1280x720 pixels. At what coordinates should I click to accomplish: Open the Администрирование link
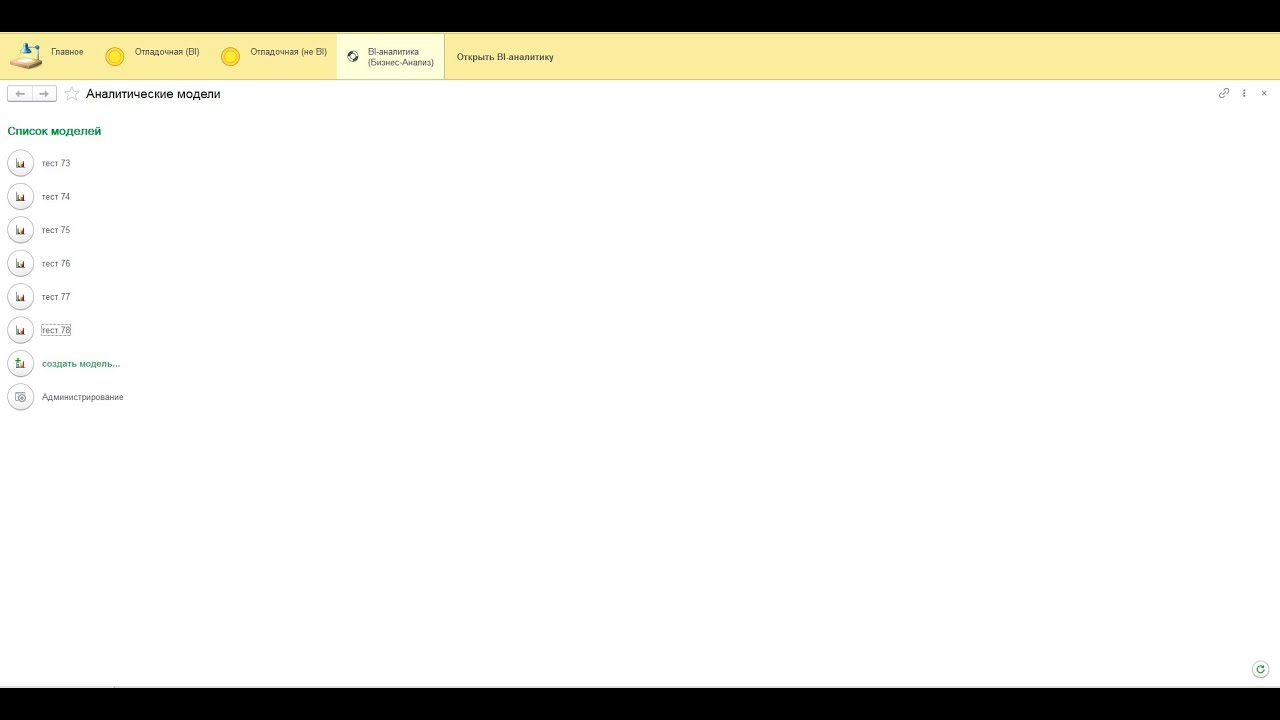(x=83, y=397)
